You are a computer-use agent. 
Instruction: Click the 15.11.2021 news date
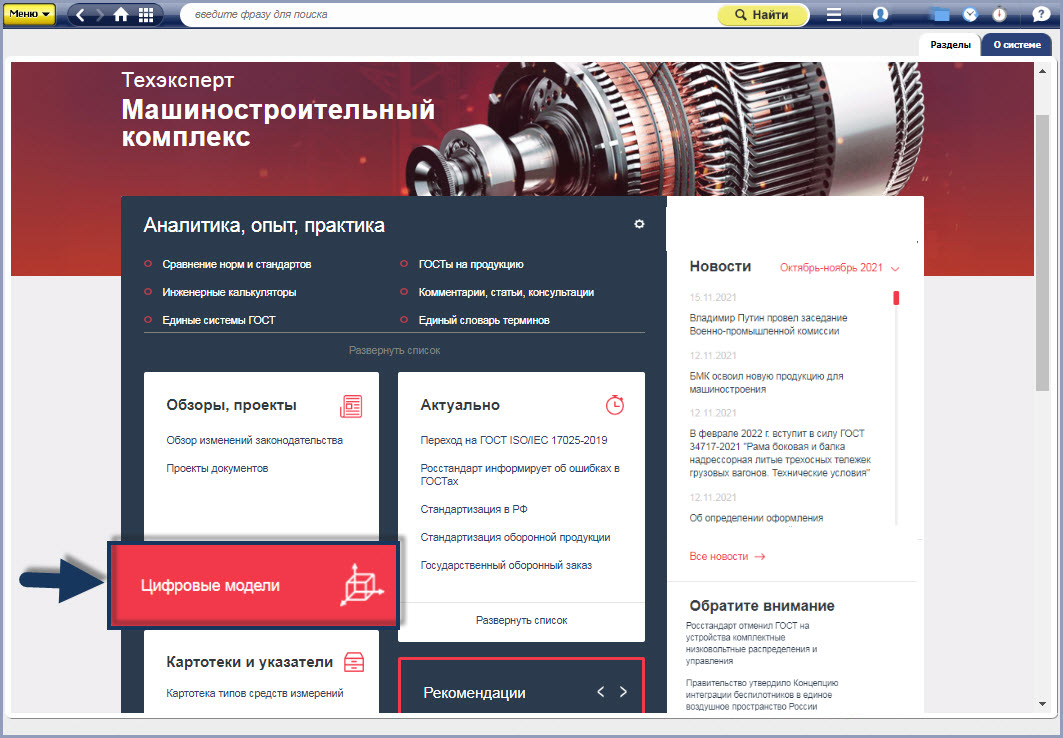(x=713, y=298)
